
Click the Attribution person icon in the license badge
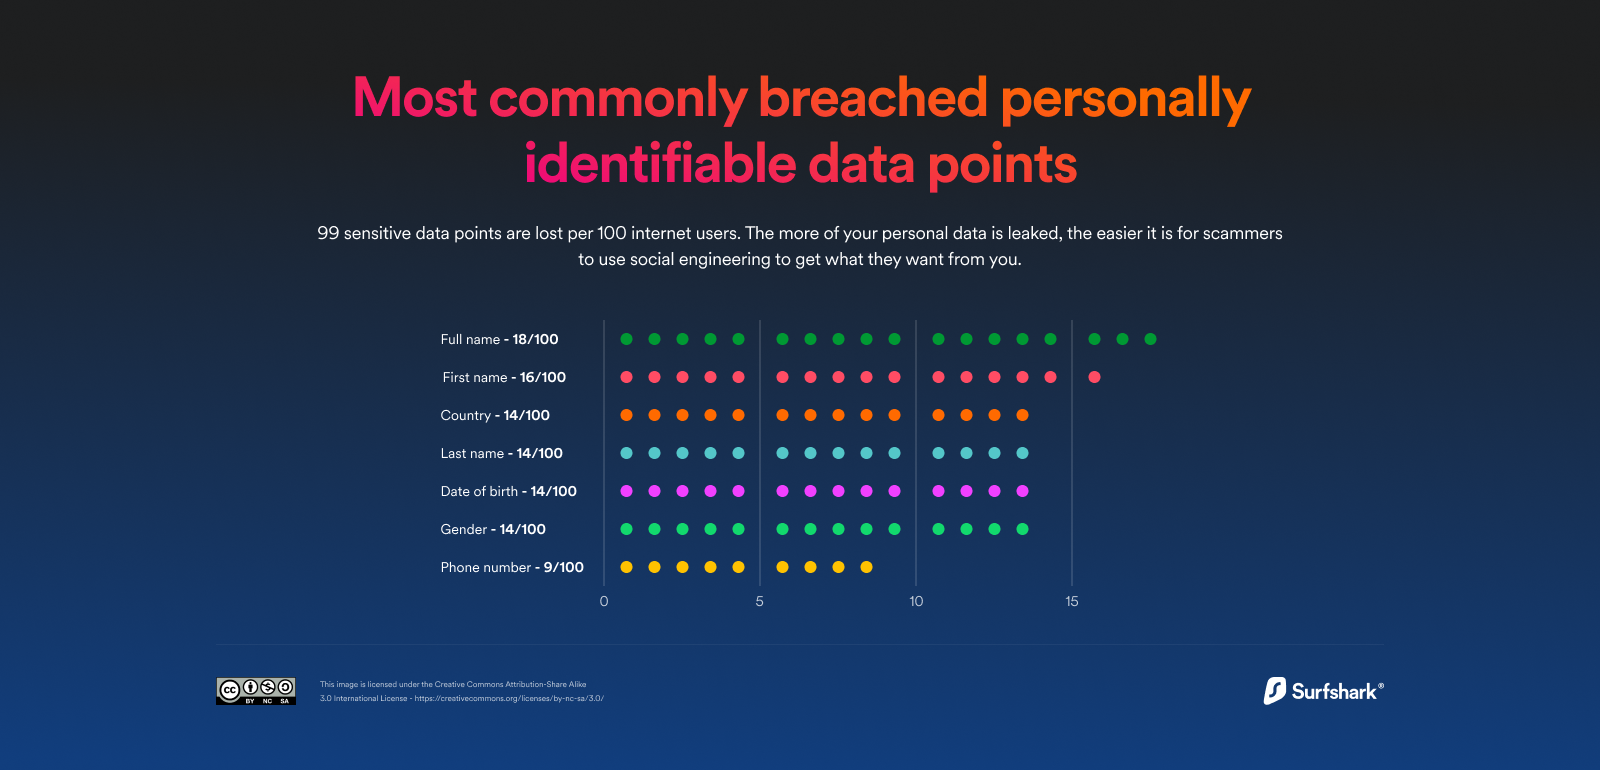tap(250, 687)
